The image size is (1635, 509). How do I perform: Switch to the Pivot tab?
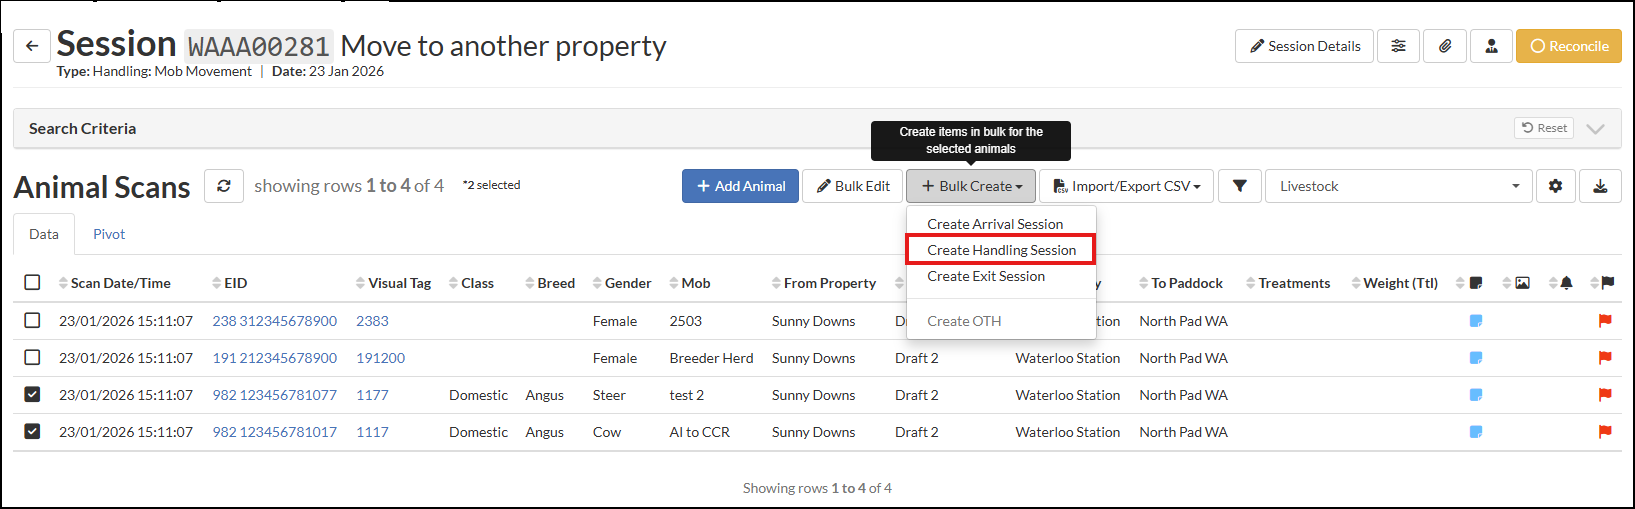click(109, 234)
